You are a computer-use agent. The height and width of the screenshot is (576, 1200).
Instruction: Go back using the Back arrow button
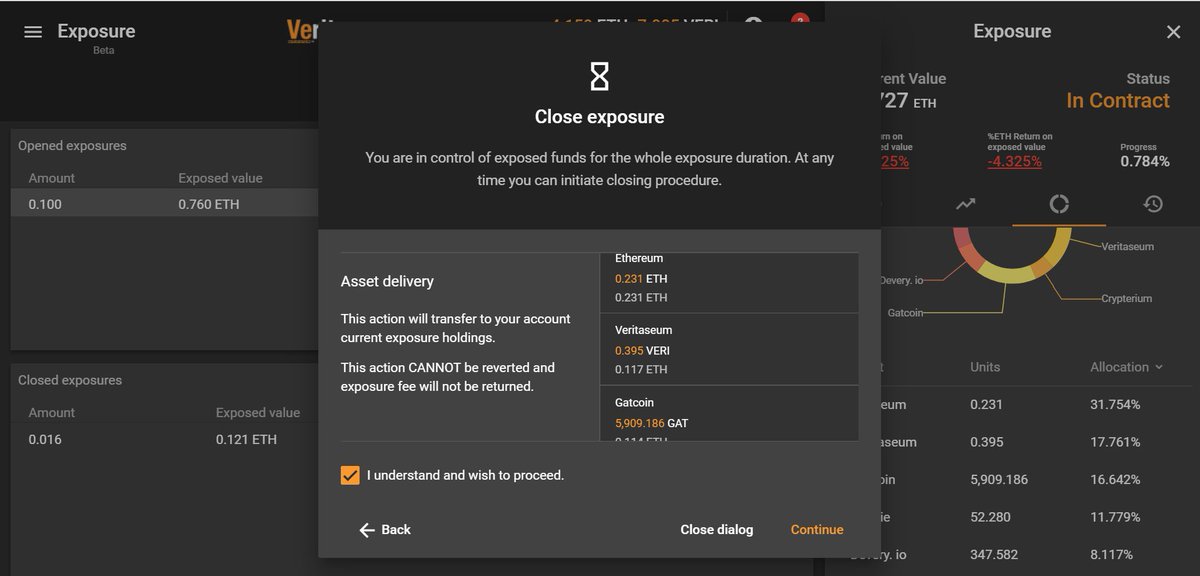(385, 530)
